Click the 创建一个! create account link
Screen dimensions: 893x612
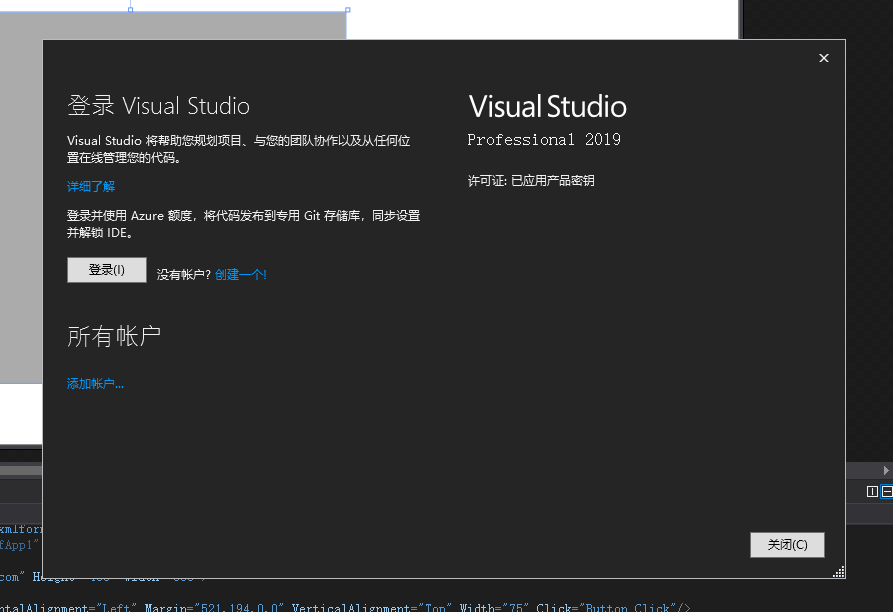click(240, 274)
